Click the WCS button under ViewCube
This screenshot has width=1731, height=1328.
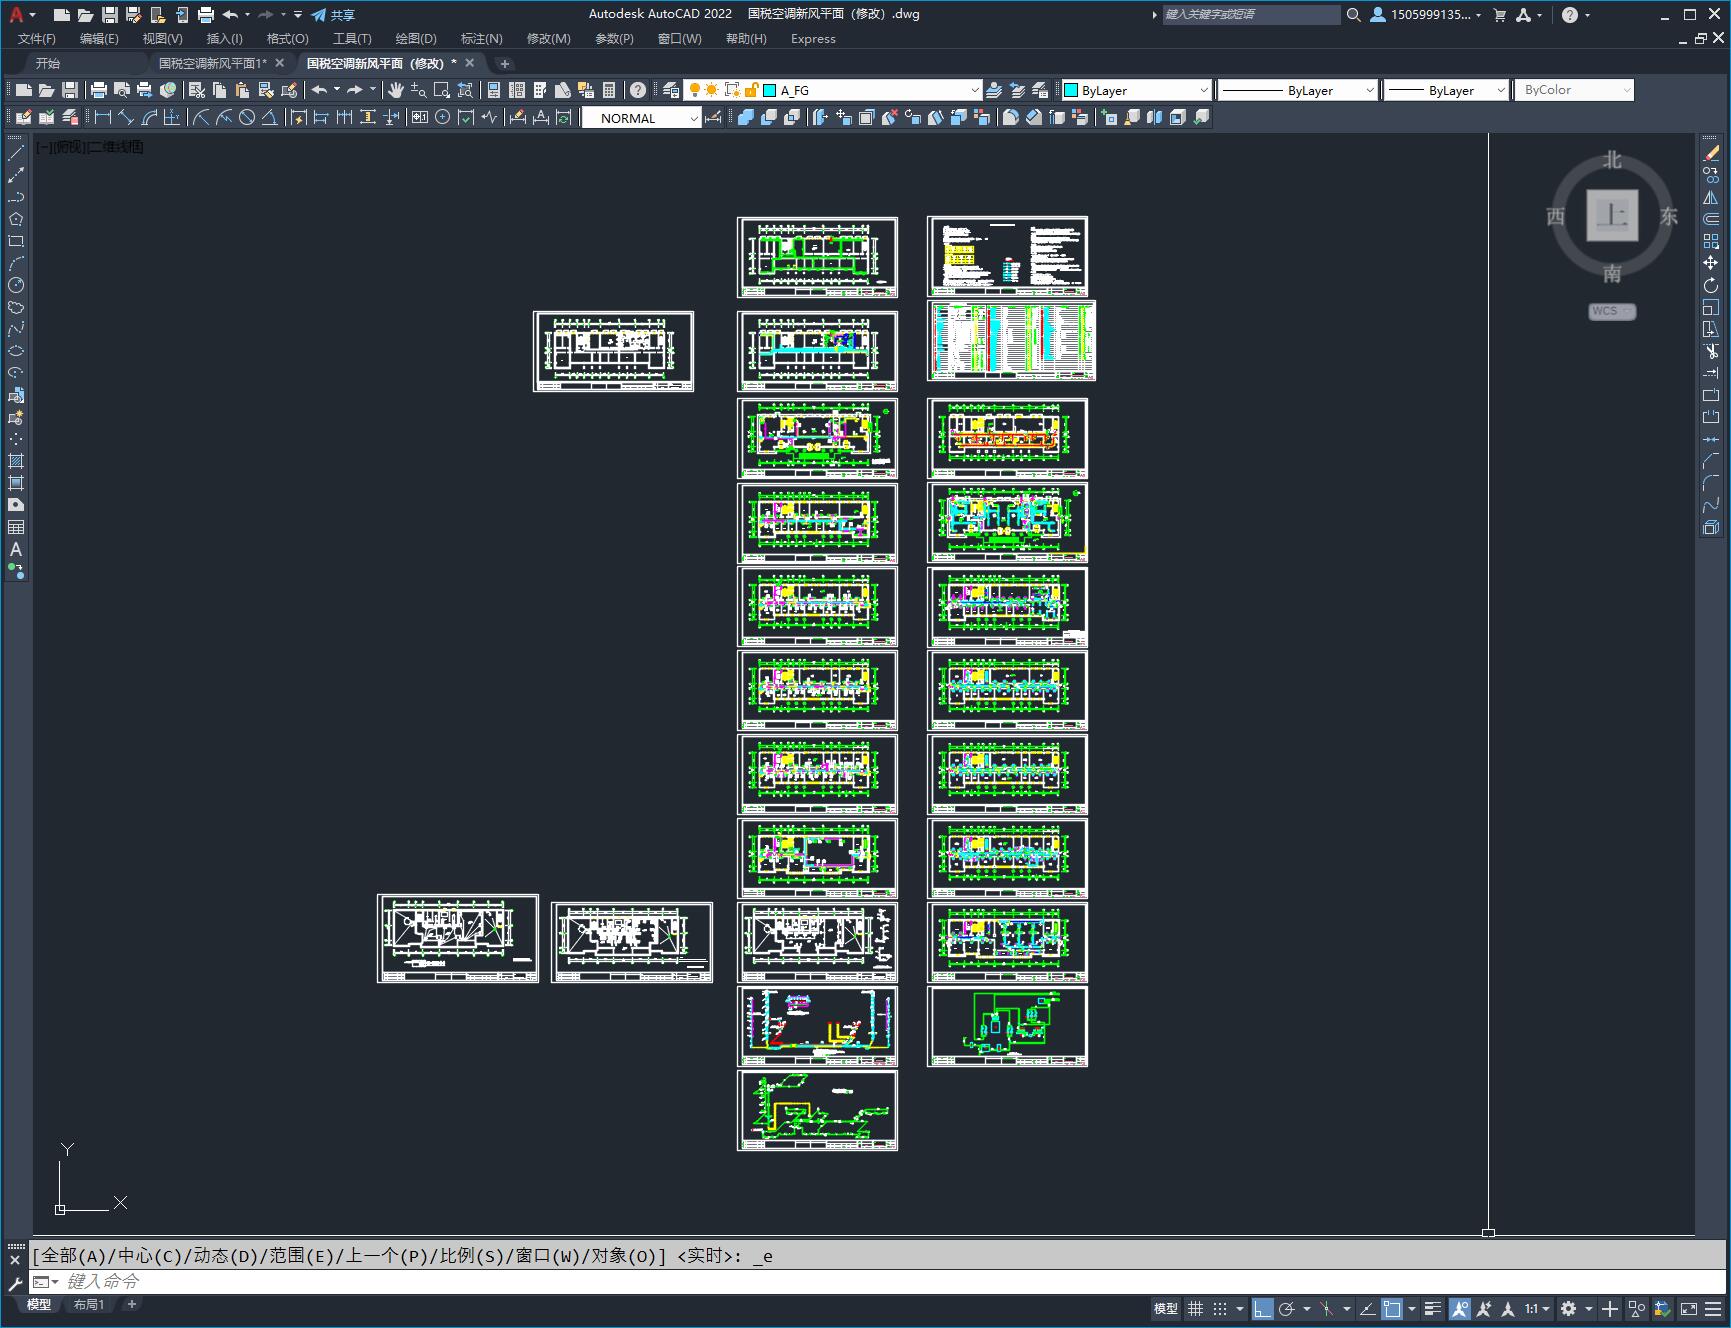(x=1611, y=311)
